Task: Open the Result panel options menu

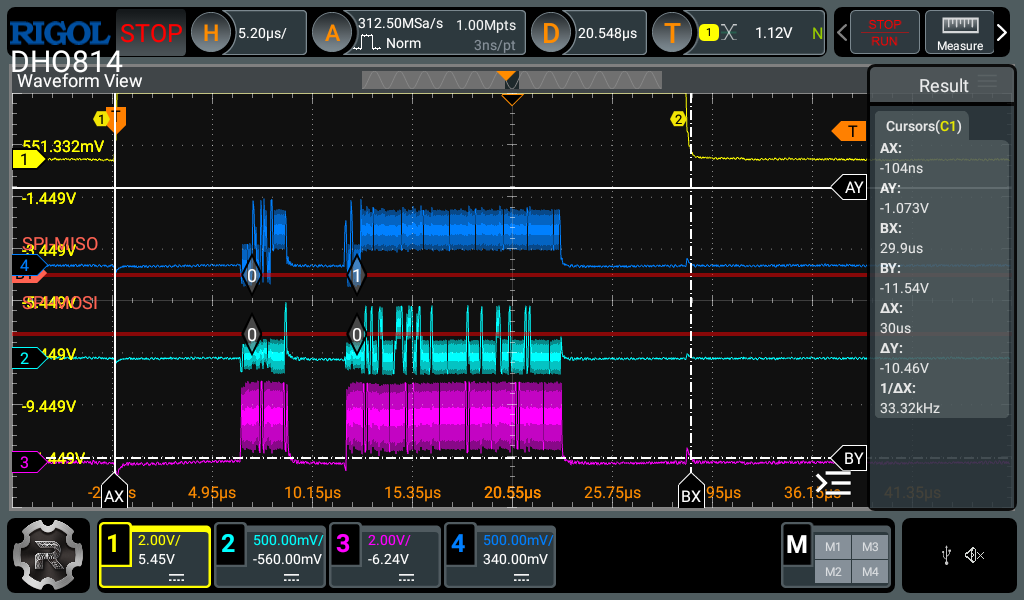Action: point(987,82)
